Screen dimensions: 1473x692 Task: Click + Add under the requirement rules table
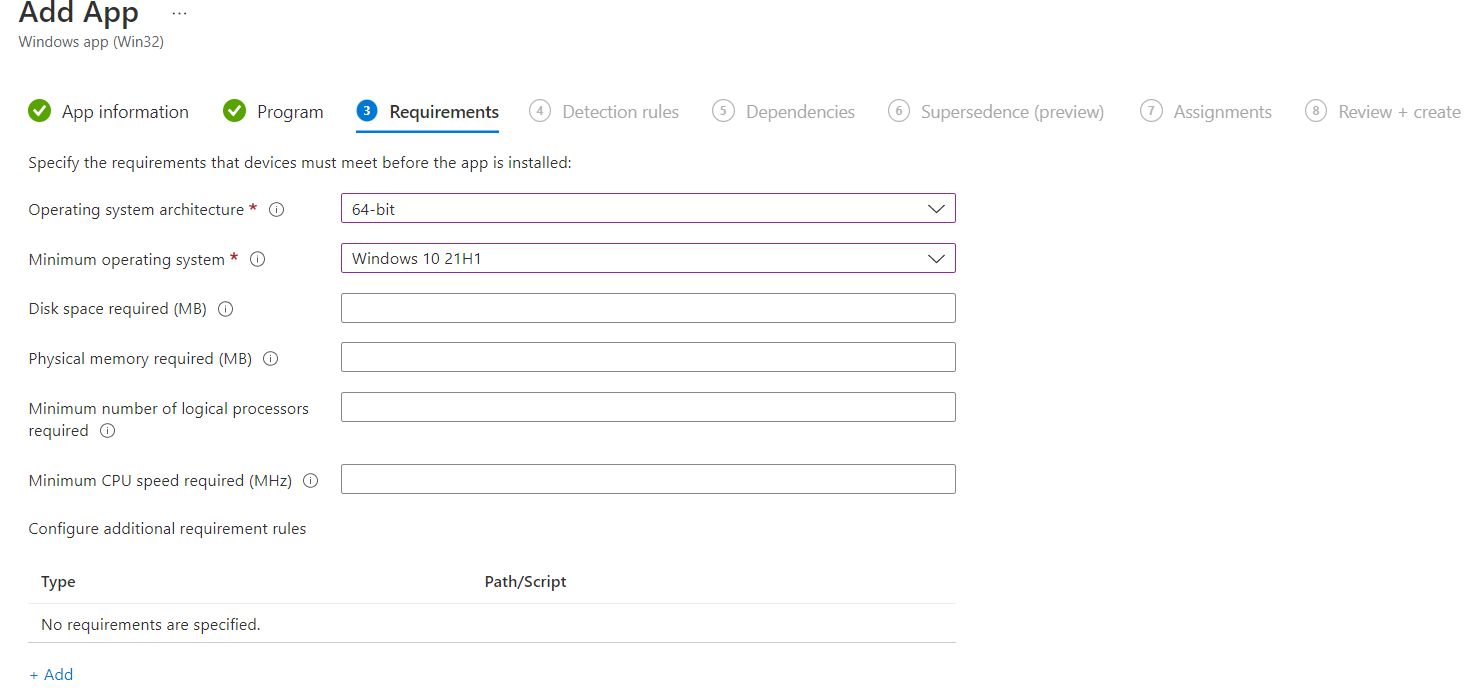(51, 674)
